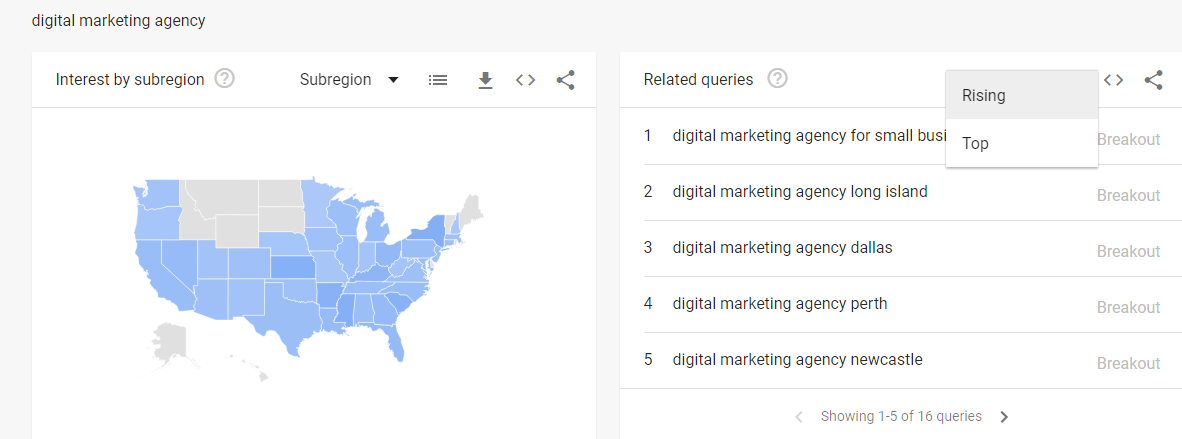Open embed code for Related queries
This screenshot has width=1182, height=439.
1113,80
